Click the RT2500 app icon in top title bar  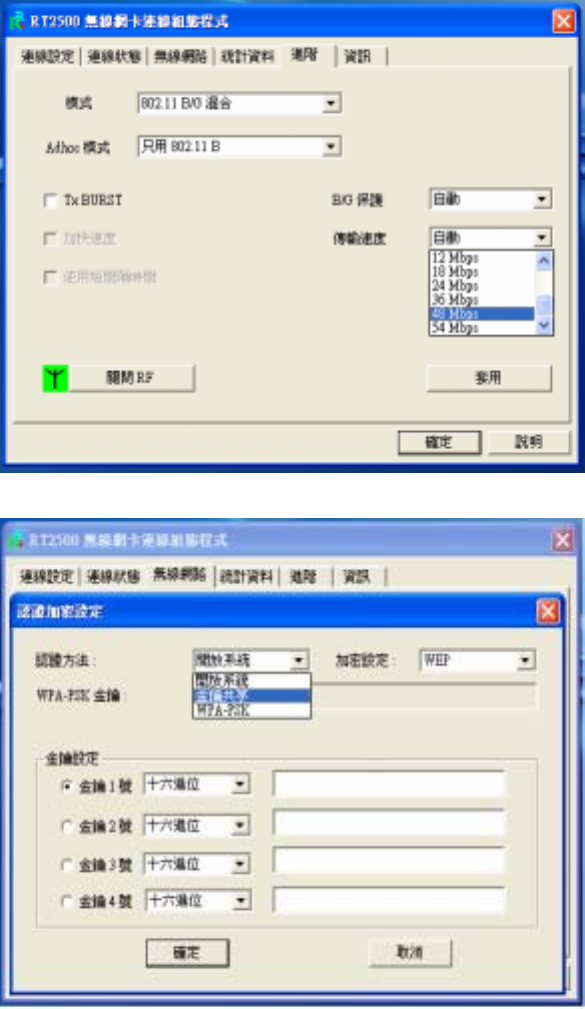pyautogui.click(x=17, y=21)
